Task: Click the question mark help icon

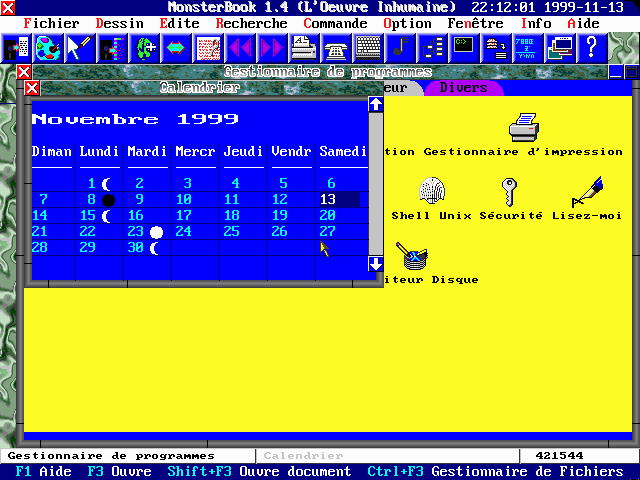Action: tap(591, 48)
